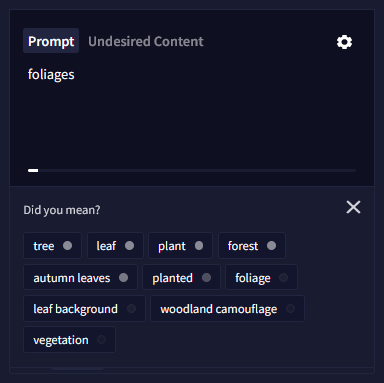Choose the foliage suggestion
Viewport: 384px width, 383px height.
(261, 277)
